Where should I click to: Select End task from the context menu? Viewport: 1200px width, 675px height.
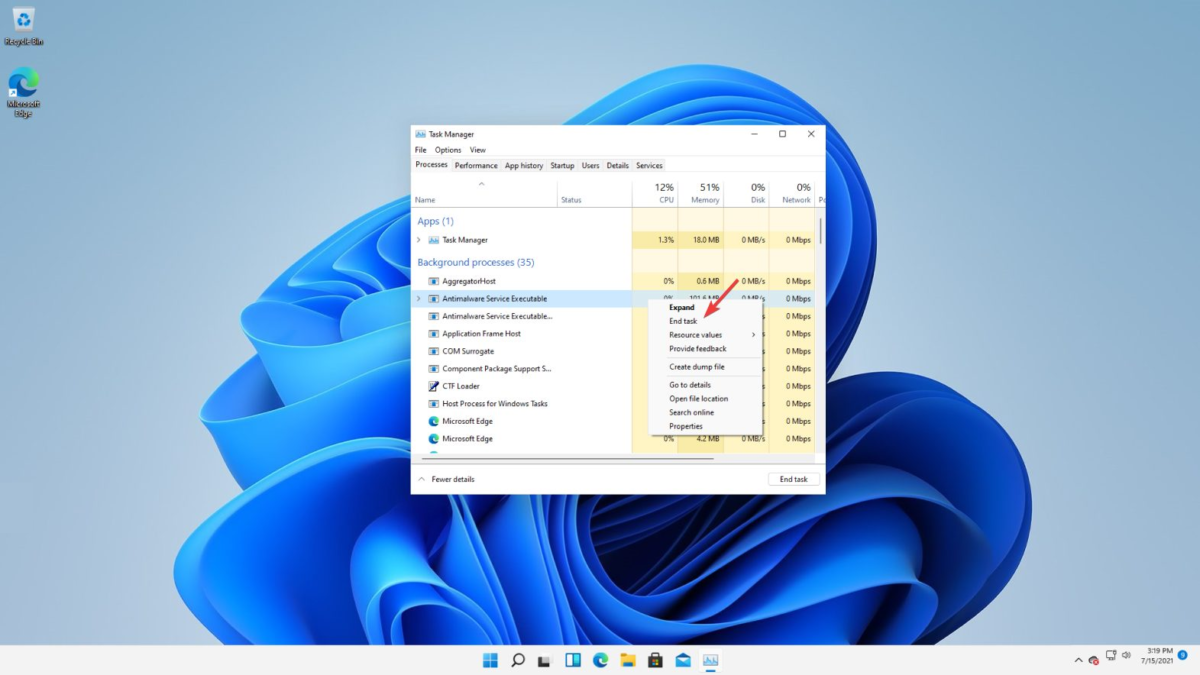point(682,321)
